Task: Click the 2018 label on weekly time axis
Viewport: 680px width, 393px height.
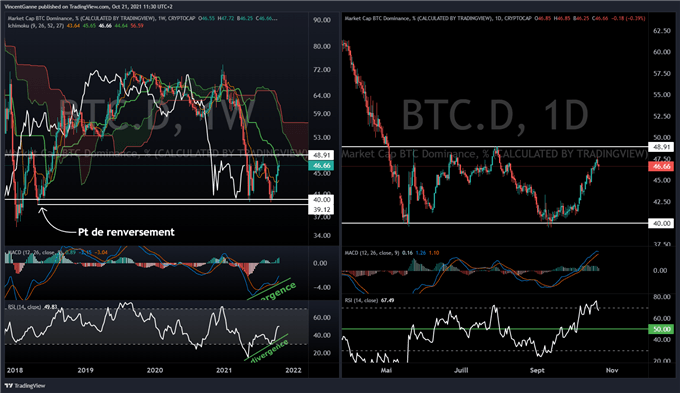Action: click(x=15, y=370)
